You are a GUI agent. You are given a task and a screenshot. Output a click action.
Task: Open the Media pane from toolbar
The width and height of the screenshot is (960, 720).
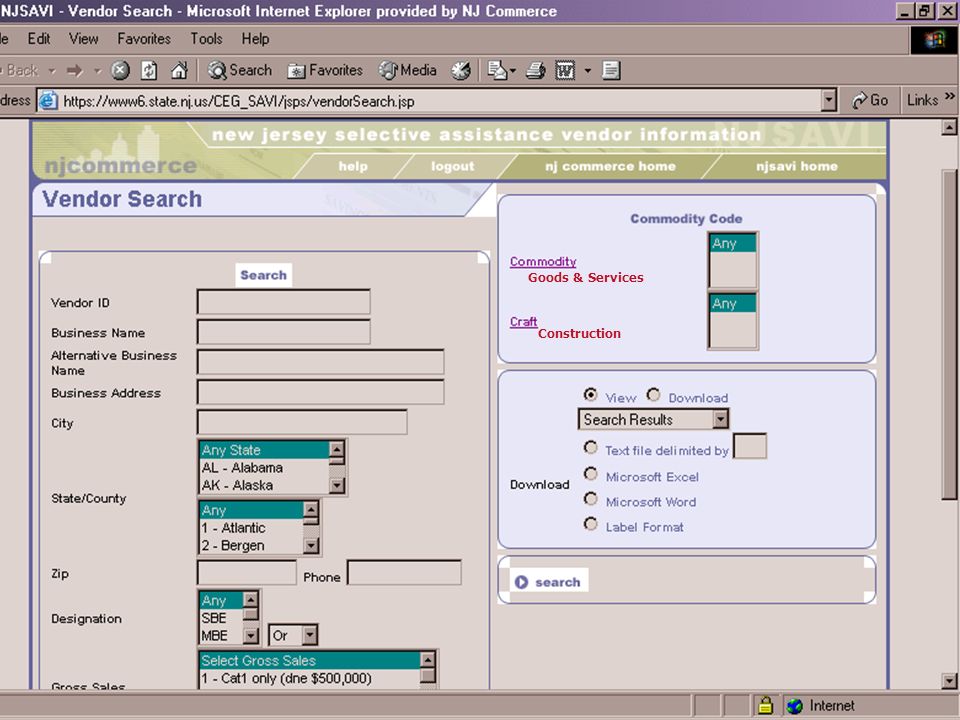coord(408,71)
